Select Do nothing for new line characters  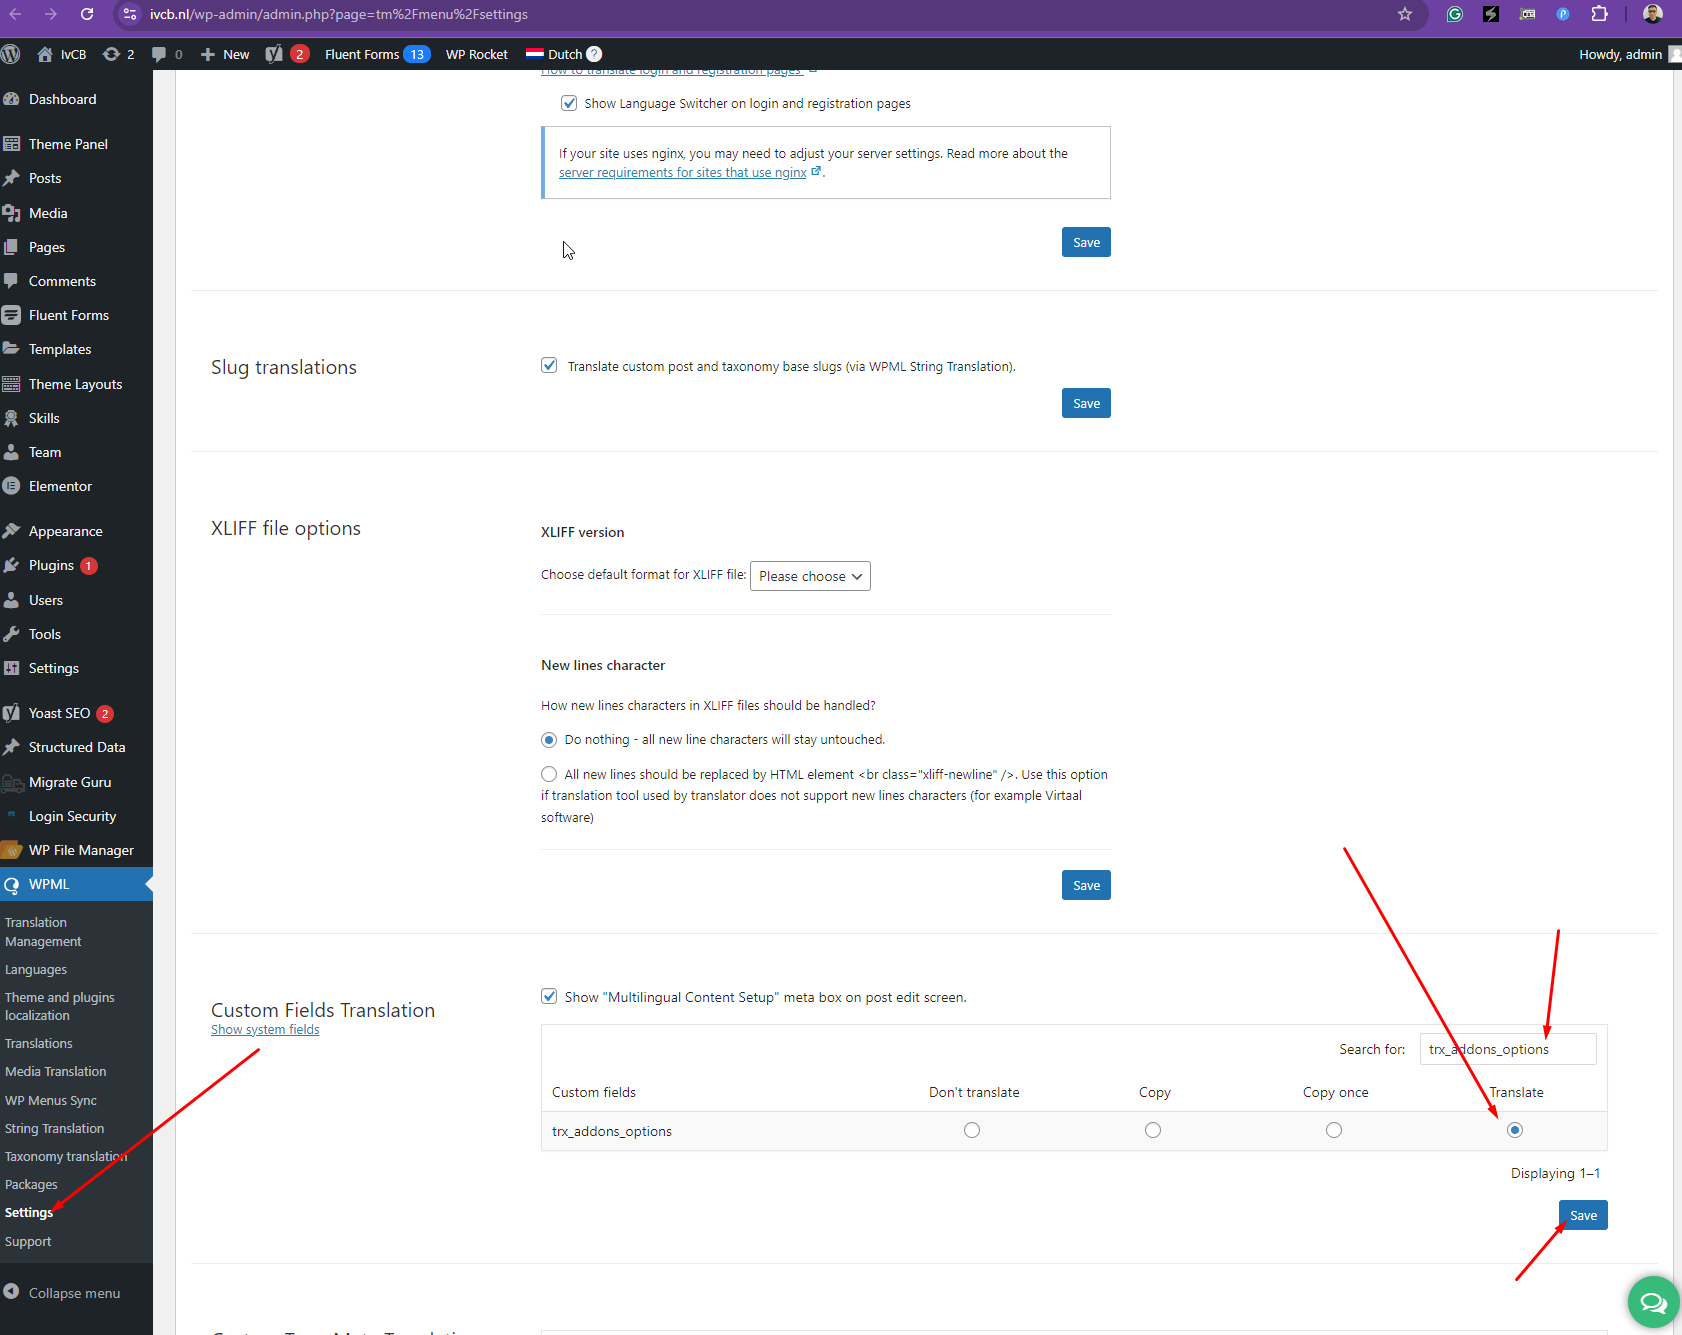pos(549,740)
